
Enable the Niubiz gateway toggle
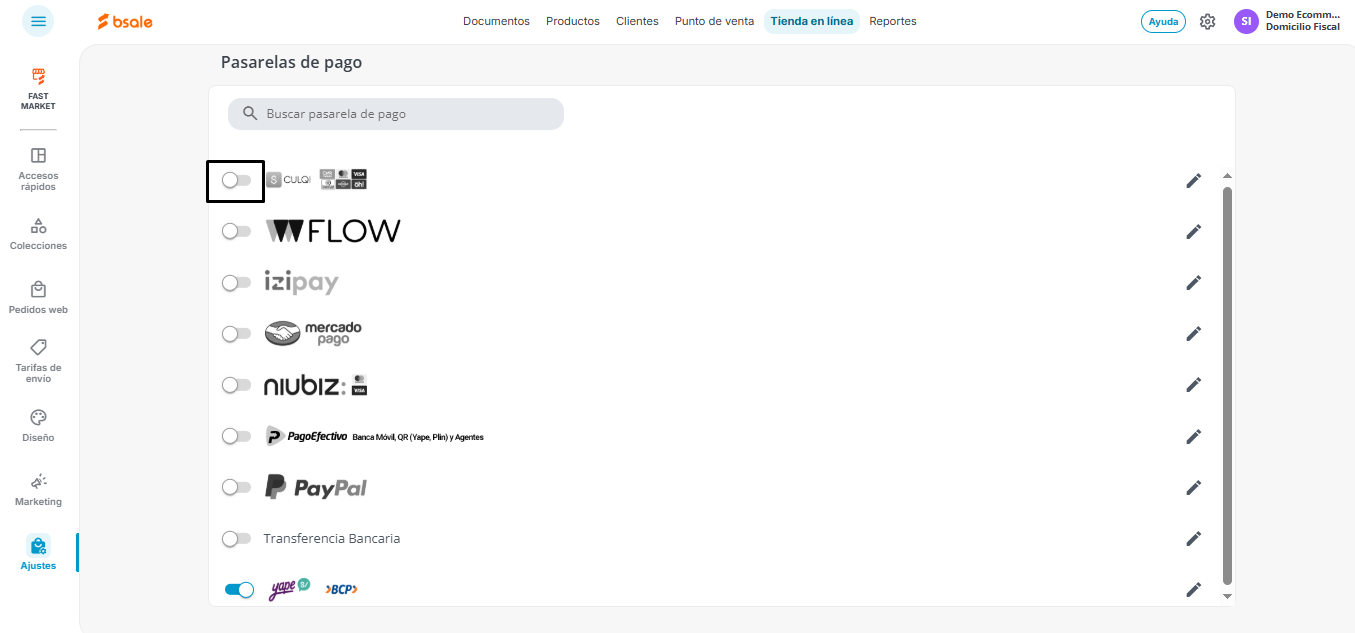click(x=237, y=385)
